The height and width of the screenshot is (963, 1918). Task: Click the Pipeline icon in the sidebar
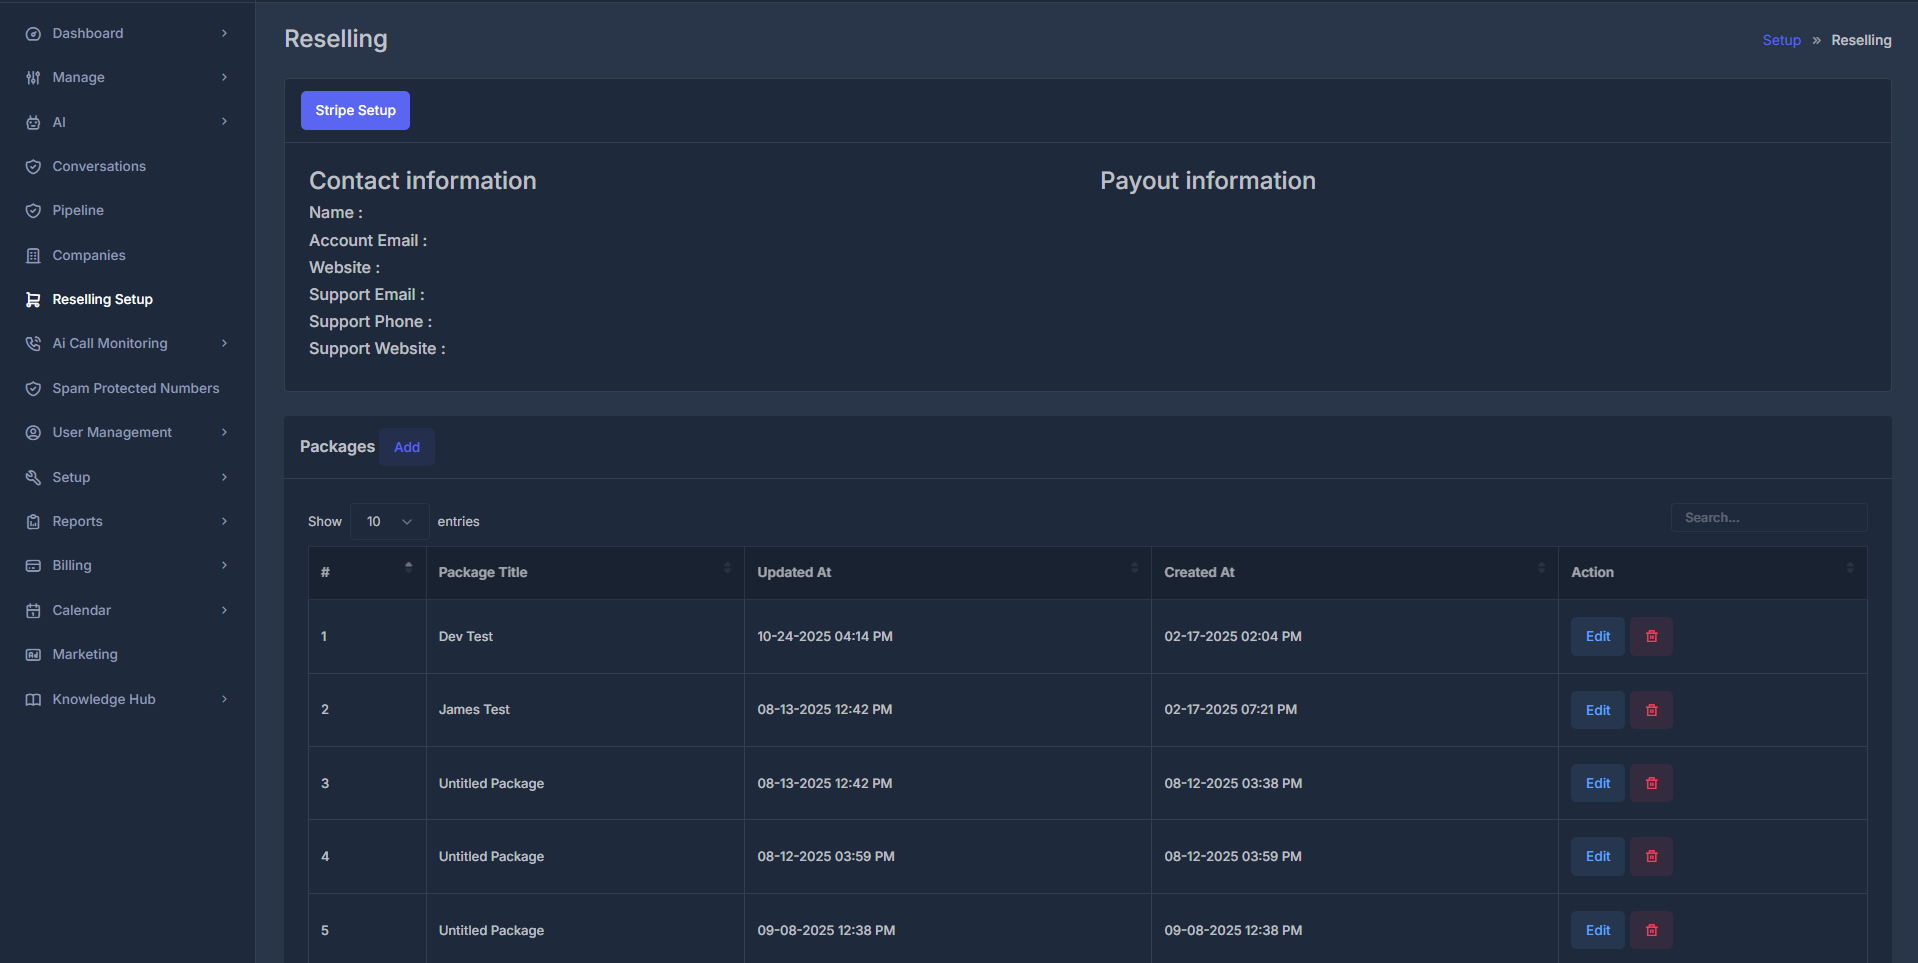pos(33,210)
